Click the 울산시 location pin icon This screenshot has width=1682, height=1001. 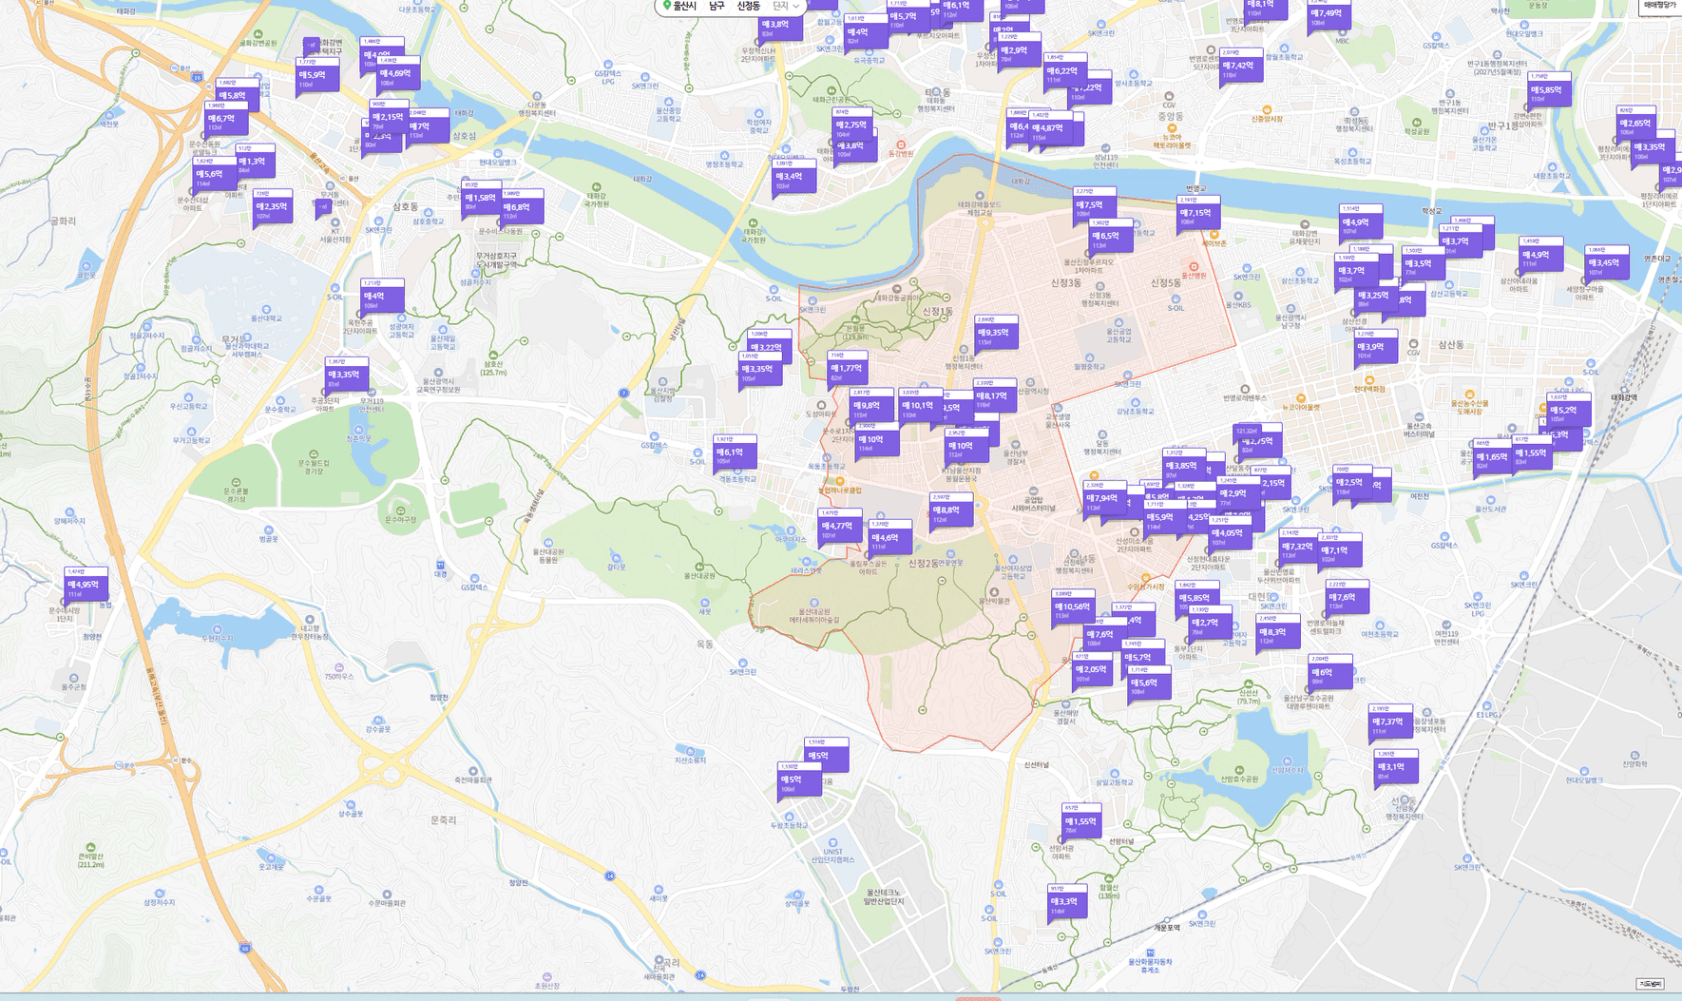(667, 6)
